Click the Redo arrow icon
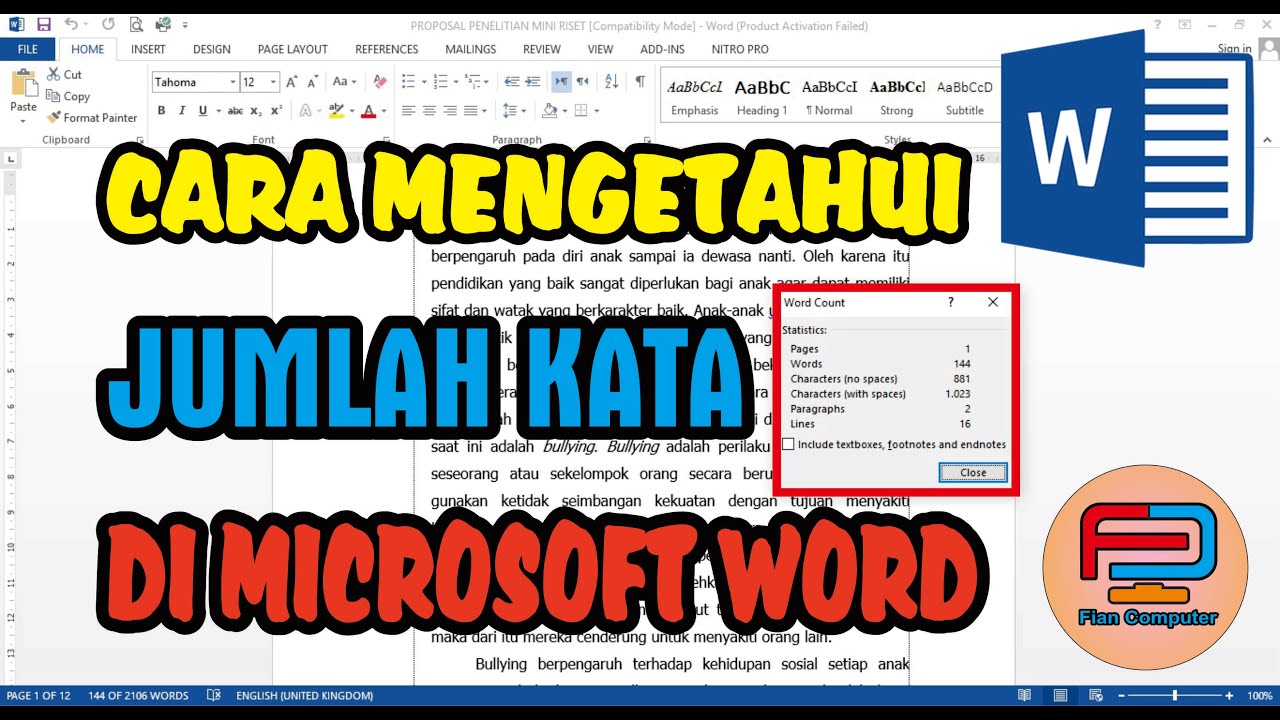This screenshot has width=1280, height=720. pos(108,24)
